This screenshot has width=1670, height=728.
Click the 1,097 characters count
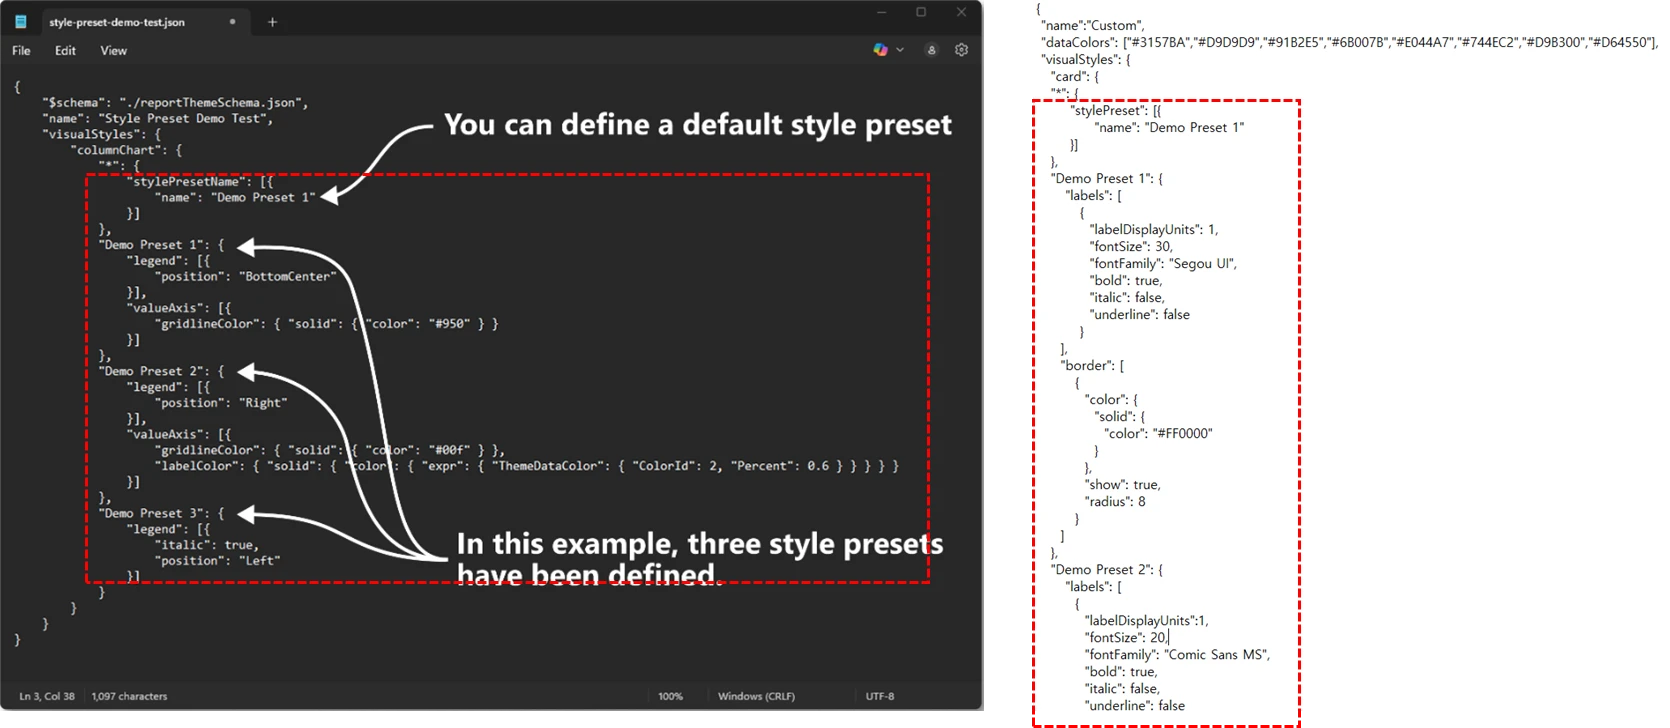(129, 696)
